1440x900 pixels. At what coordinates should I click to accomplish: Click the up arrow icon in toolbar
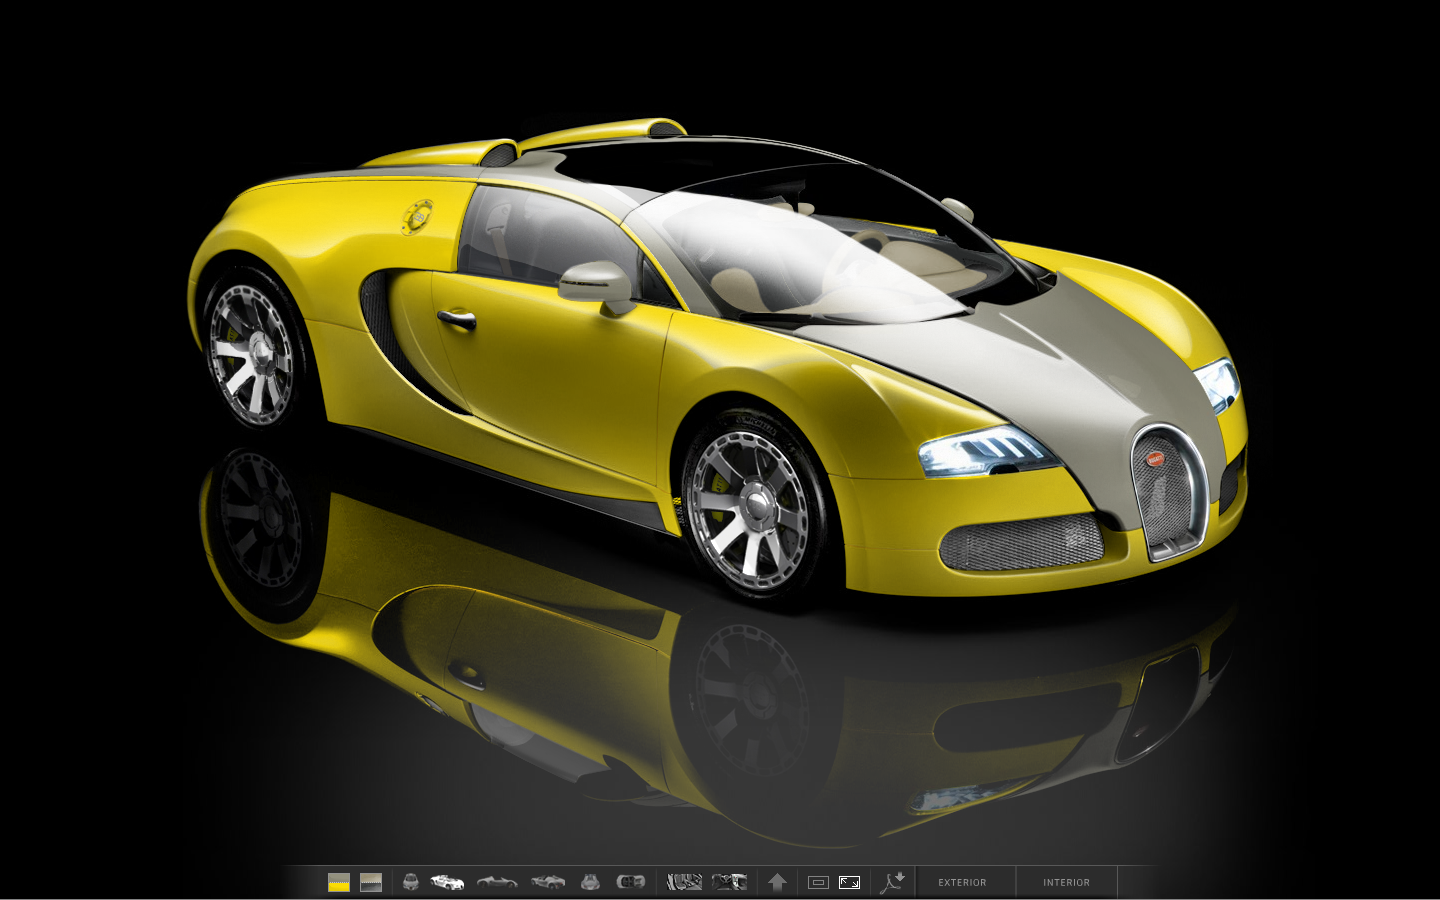point(777,882)
